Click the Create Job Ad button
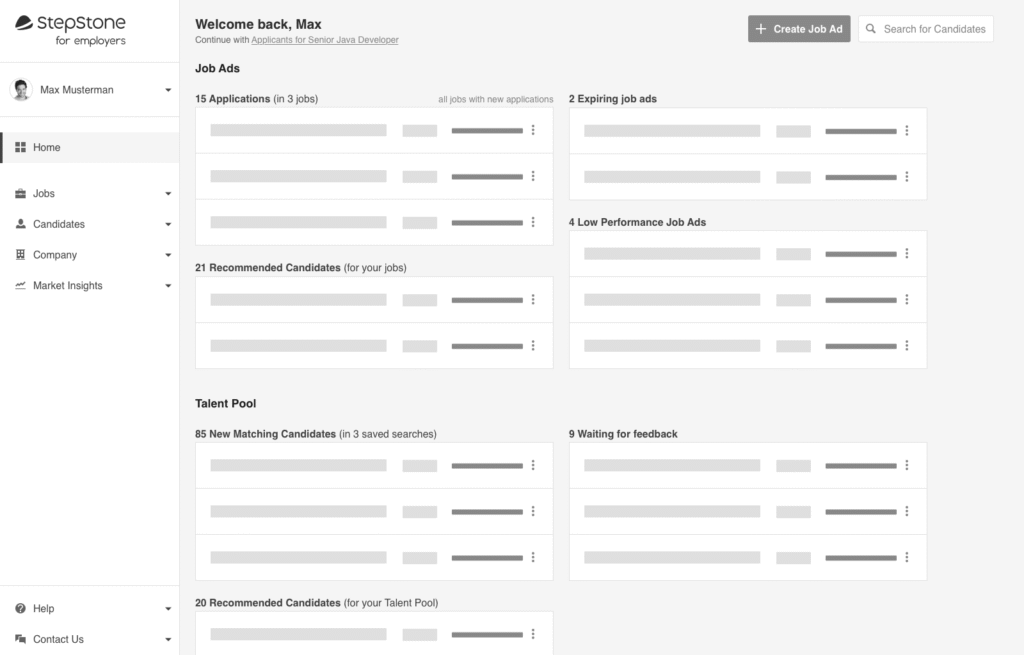 tap(799, 29)
